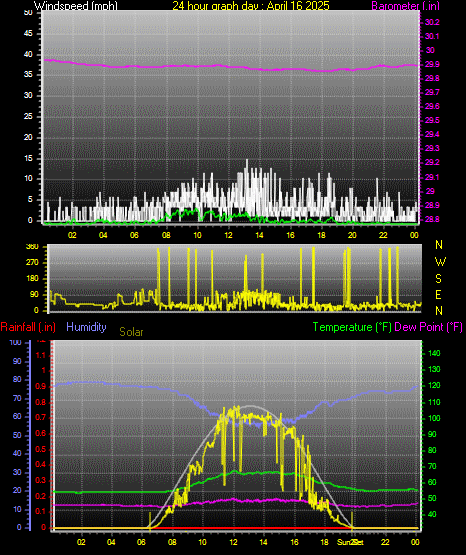Image resolution: width=466 pixels, height=555 pixels.
Task: Click the 50 humidity scale value
Action: tap(17, 435)
